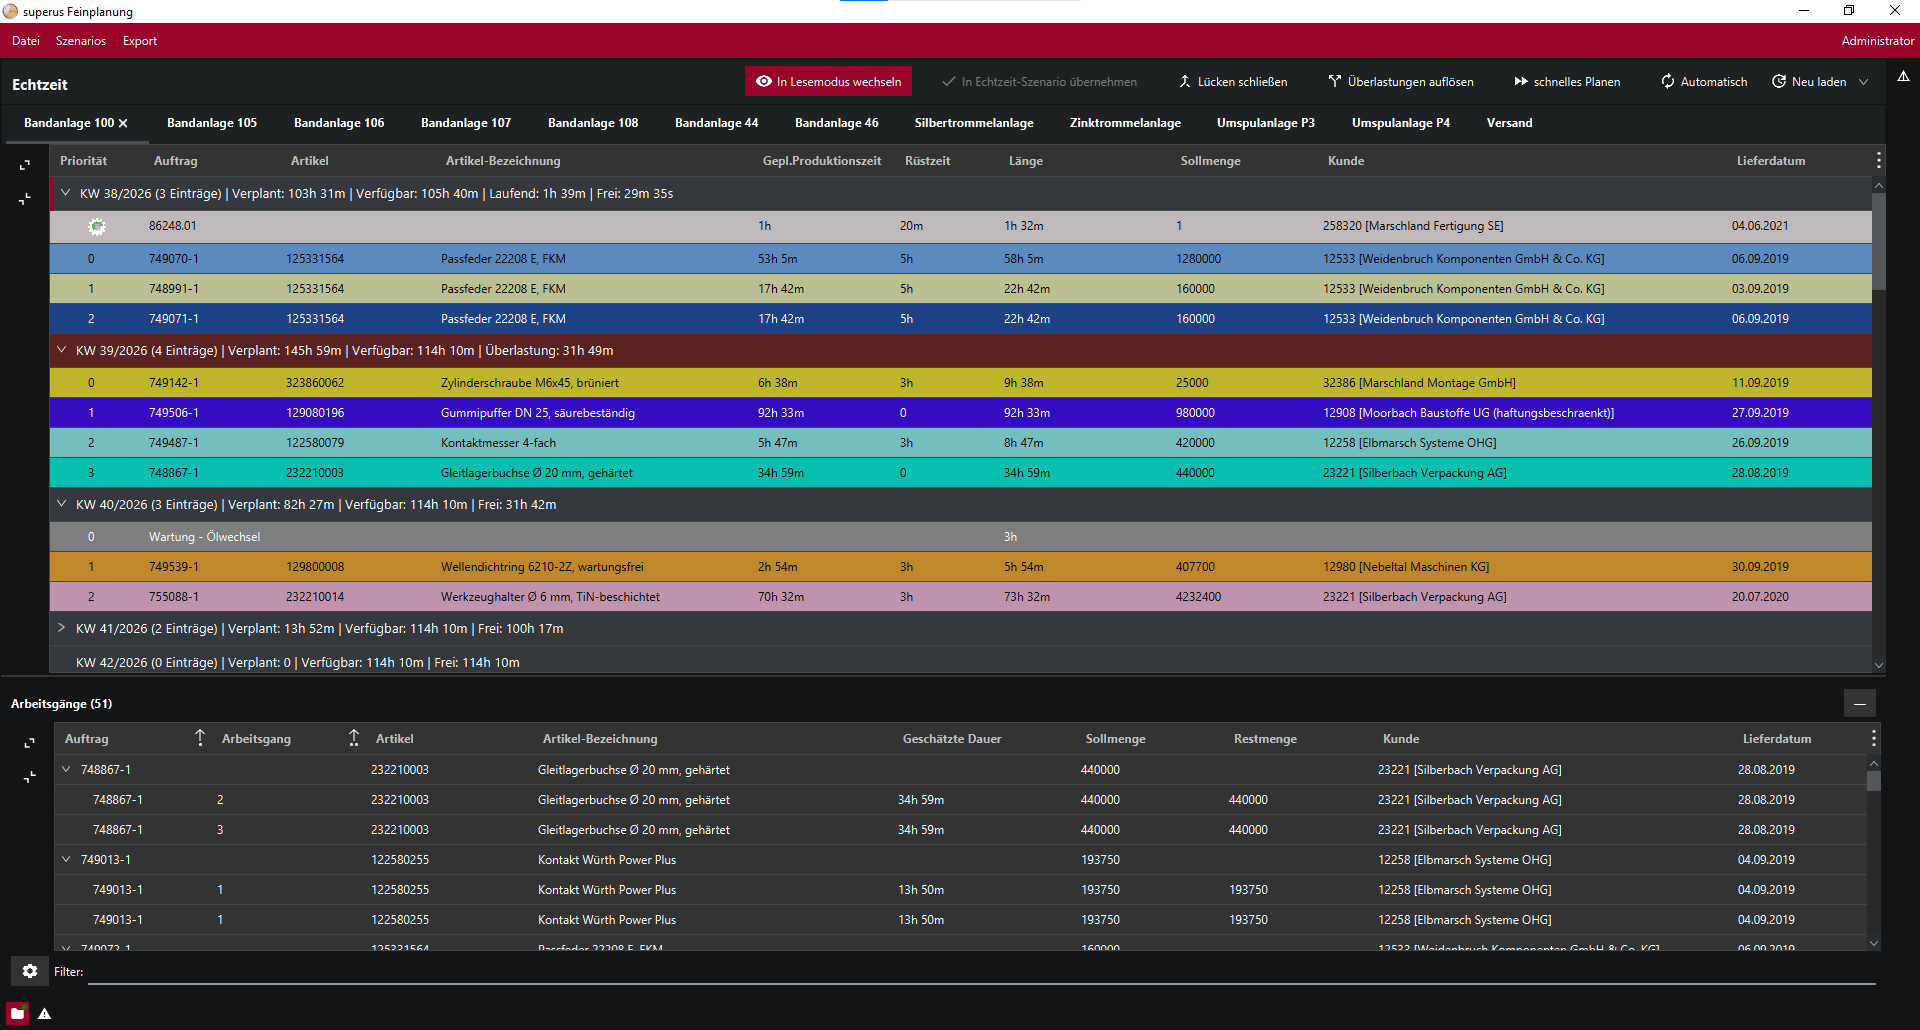
Task: Open the filter settings gear icon
Action: (x=30, y=971)
